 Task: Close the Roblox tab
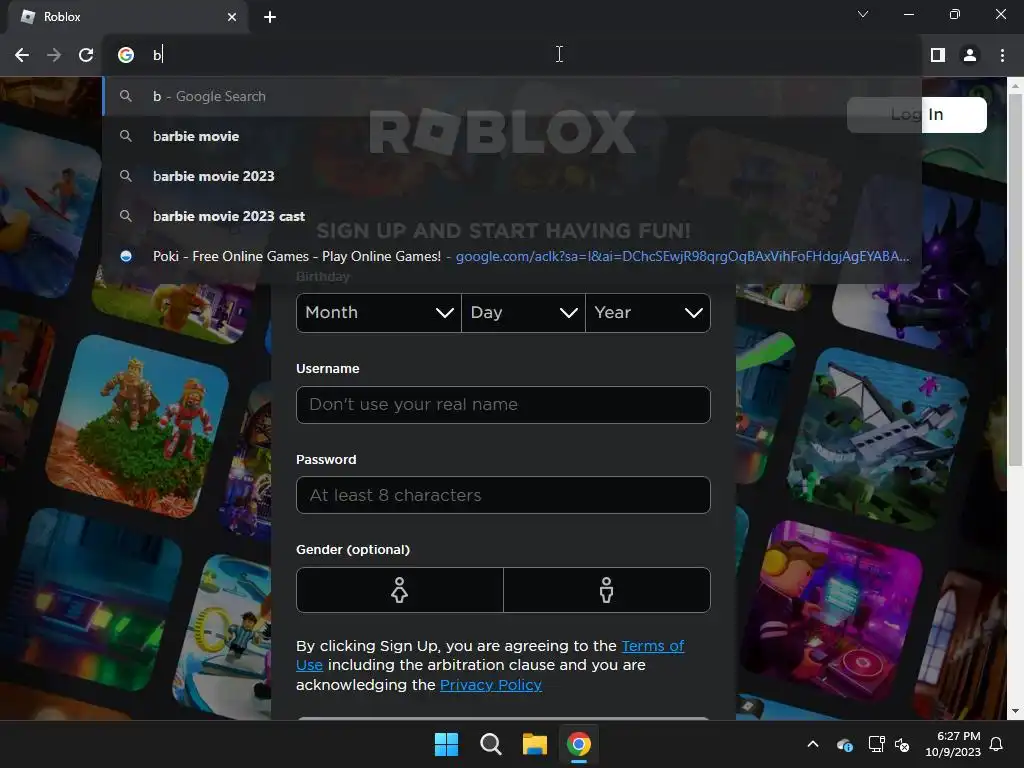point(232,17)
